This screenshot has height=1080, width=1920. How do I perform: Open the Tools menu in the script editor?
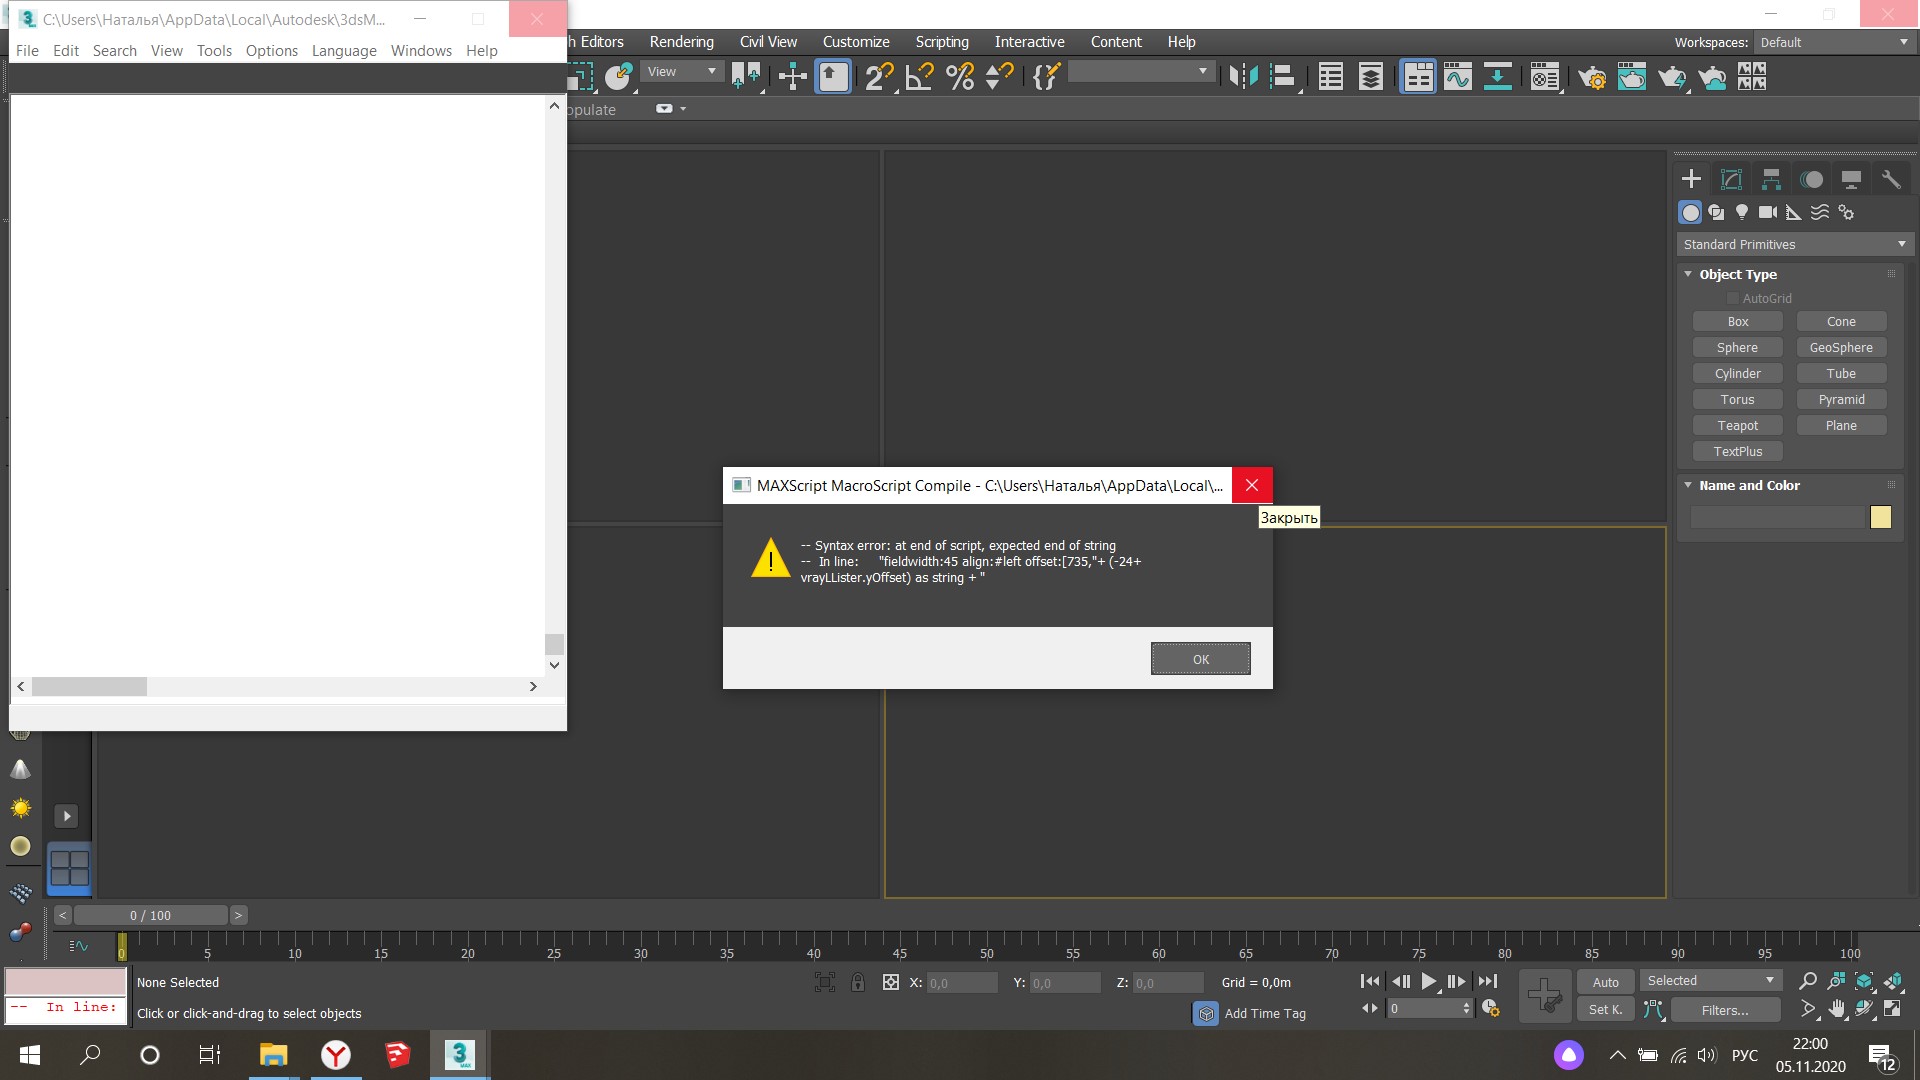click(x=214, y=51)
